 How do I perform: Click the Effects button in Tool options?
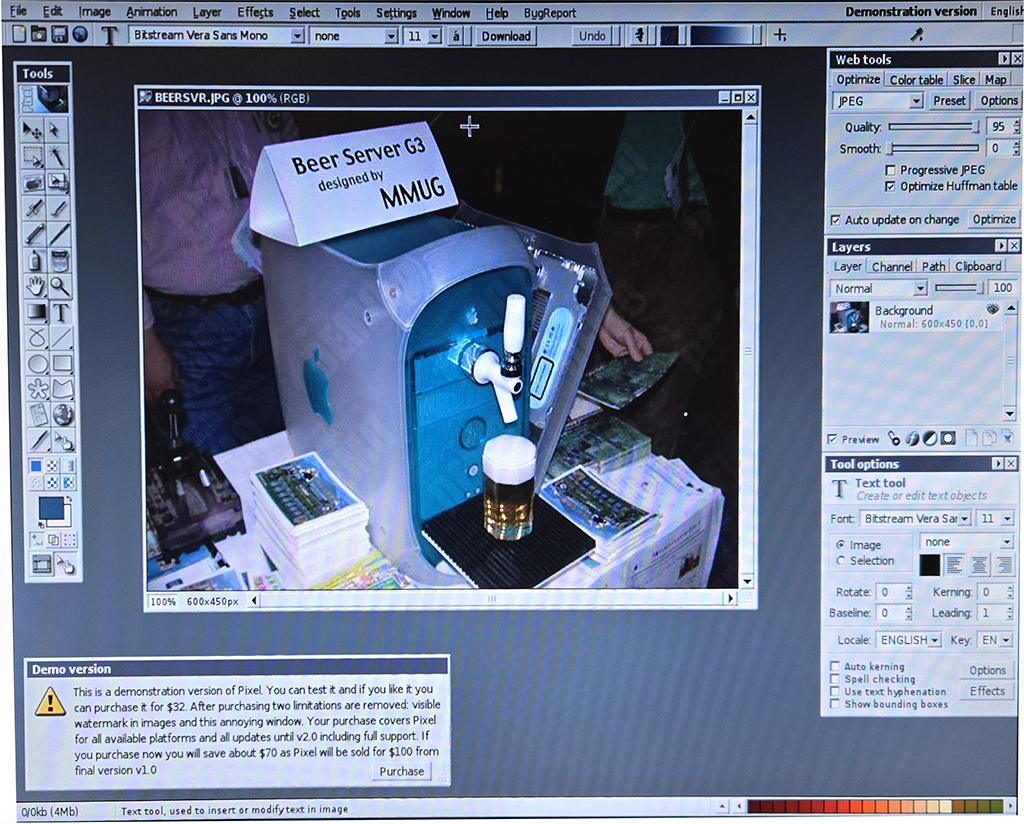coord(987,691)
